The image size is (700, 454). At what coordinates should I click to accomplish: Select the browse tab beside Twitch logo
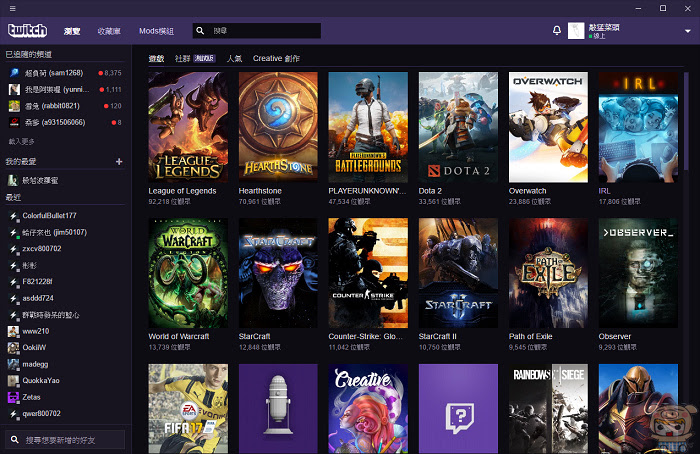pyautogui.click(x=72, y=31)
